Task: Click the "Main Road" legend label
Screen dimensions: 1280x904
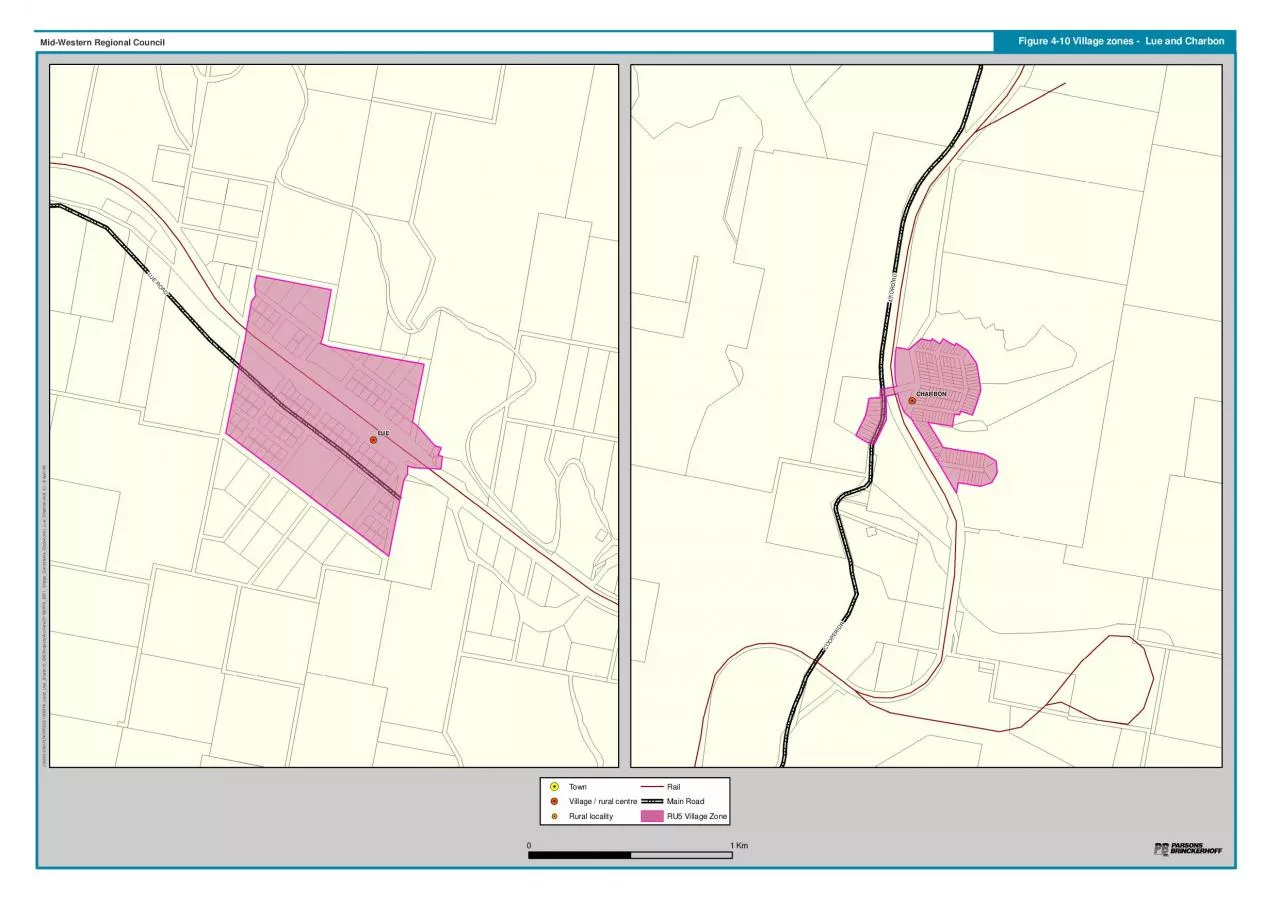Action: point(685,802)
